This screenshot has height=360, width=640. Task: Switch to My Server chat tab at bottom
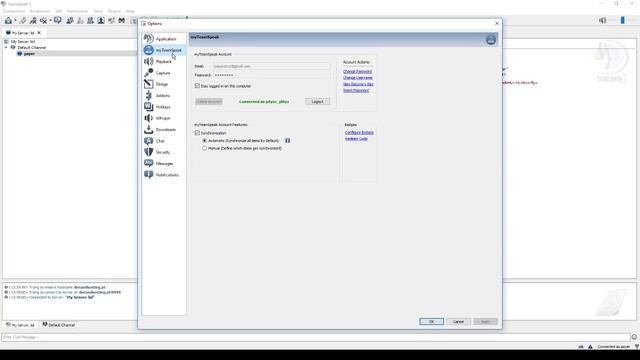click(20, 325)
